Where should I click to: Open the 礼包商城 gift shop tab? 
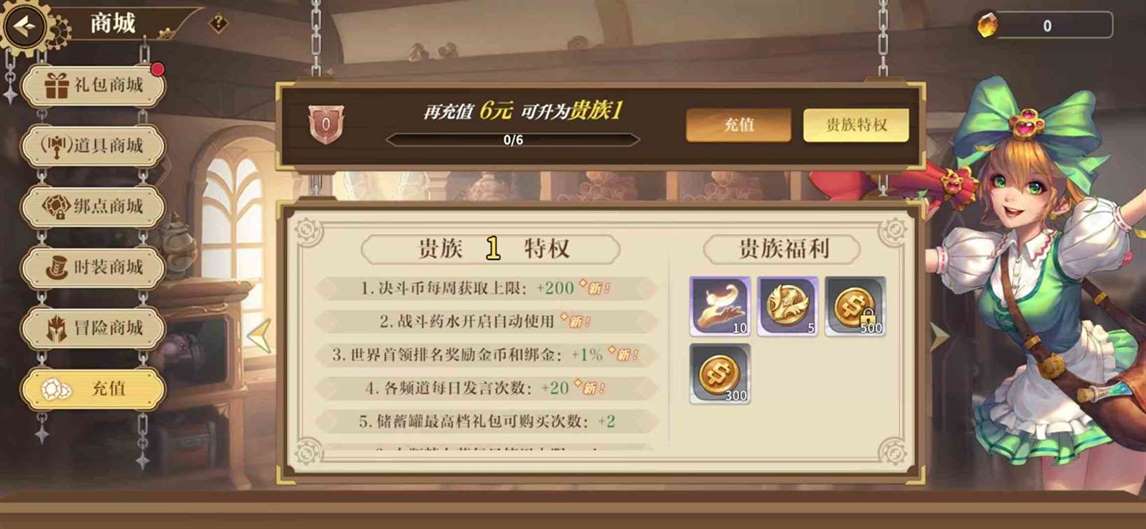pyautogui.click(x=94, y=85)
